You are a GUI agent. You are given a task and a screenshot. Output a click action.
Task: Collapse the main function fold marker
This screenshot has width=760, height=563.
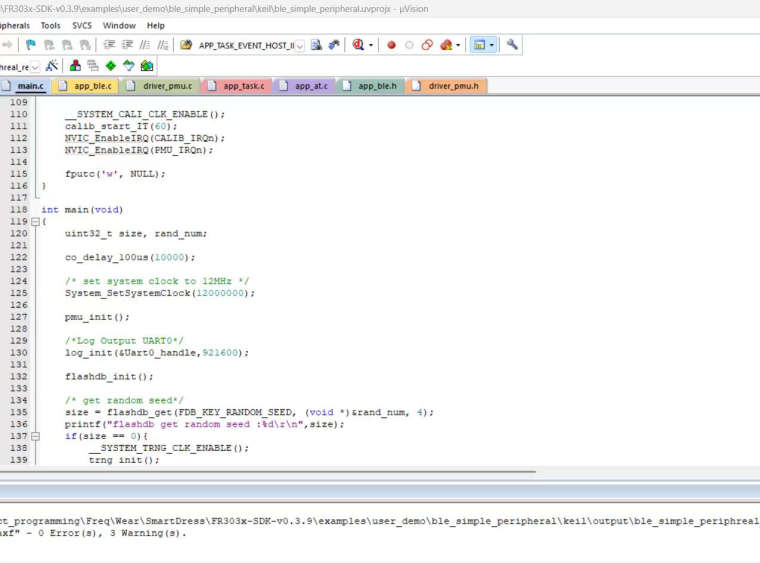tap(36, 222)
